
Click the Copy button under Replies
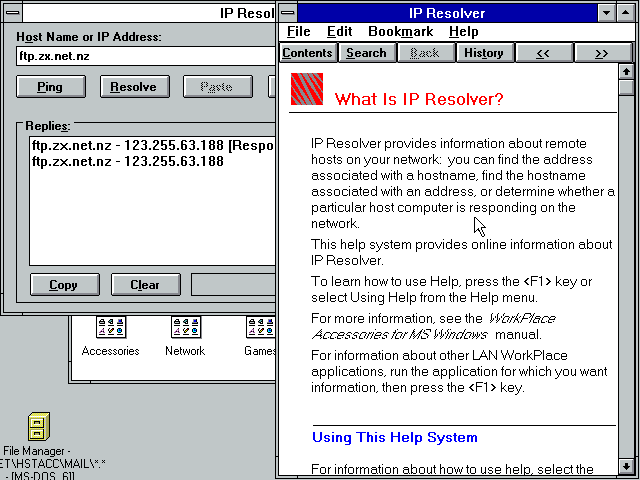point(64,284)
